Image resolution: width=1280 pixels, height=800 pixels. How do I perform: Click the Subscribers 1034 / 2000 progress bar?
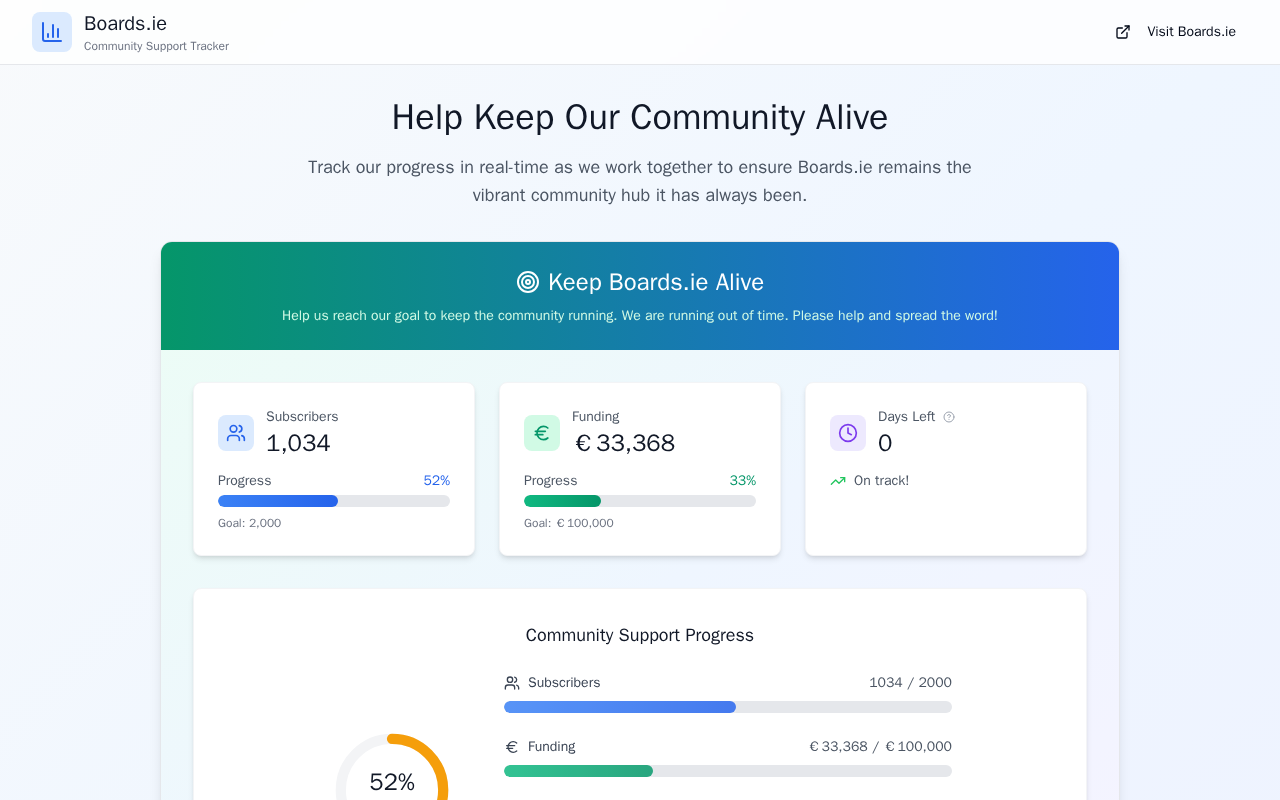[x=728, y=707]
